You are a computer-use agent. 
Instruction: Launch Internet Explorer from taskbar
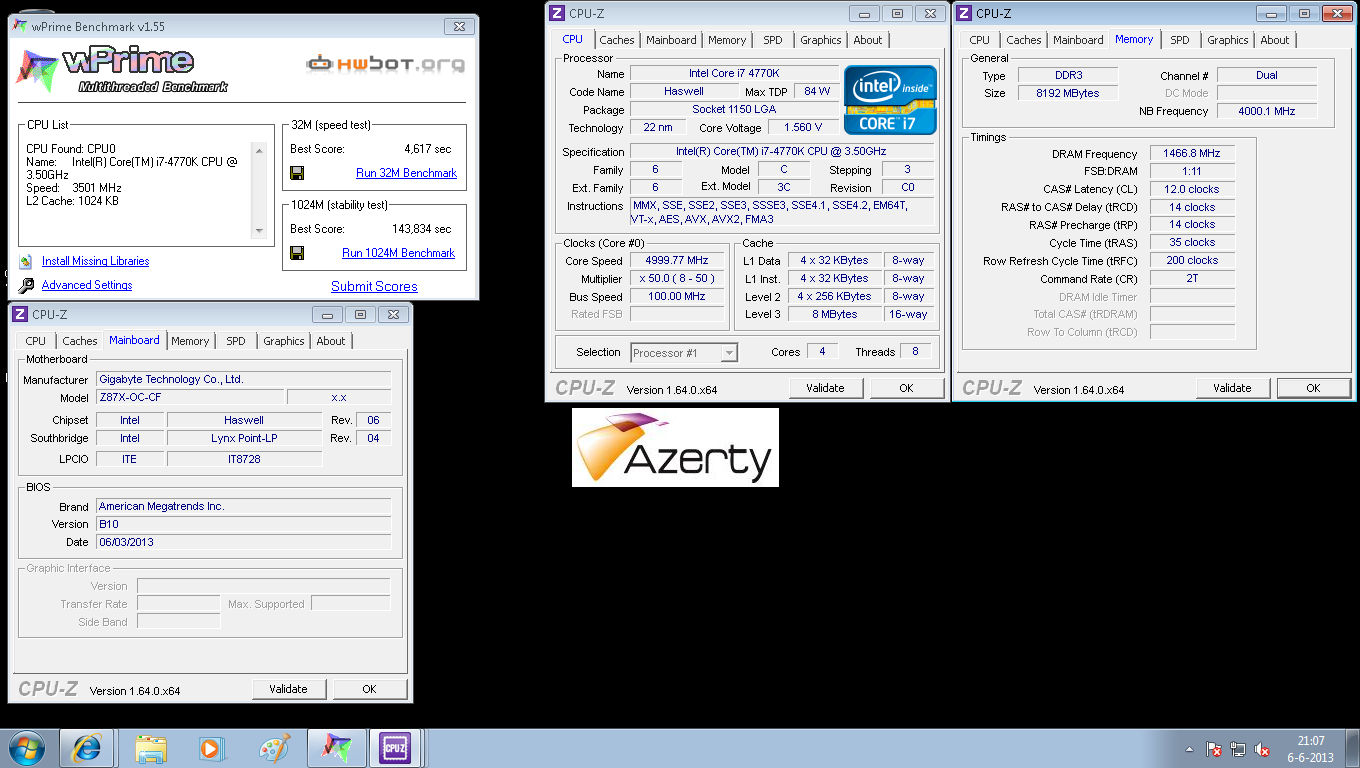87,748
